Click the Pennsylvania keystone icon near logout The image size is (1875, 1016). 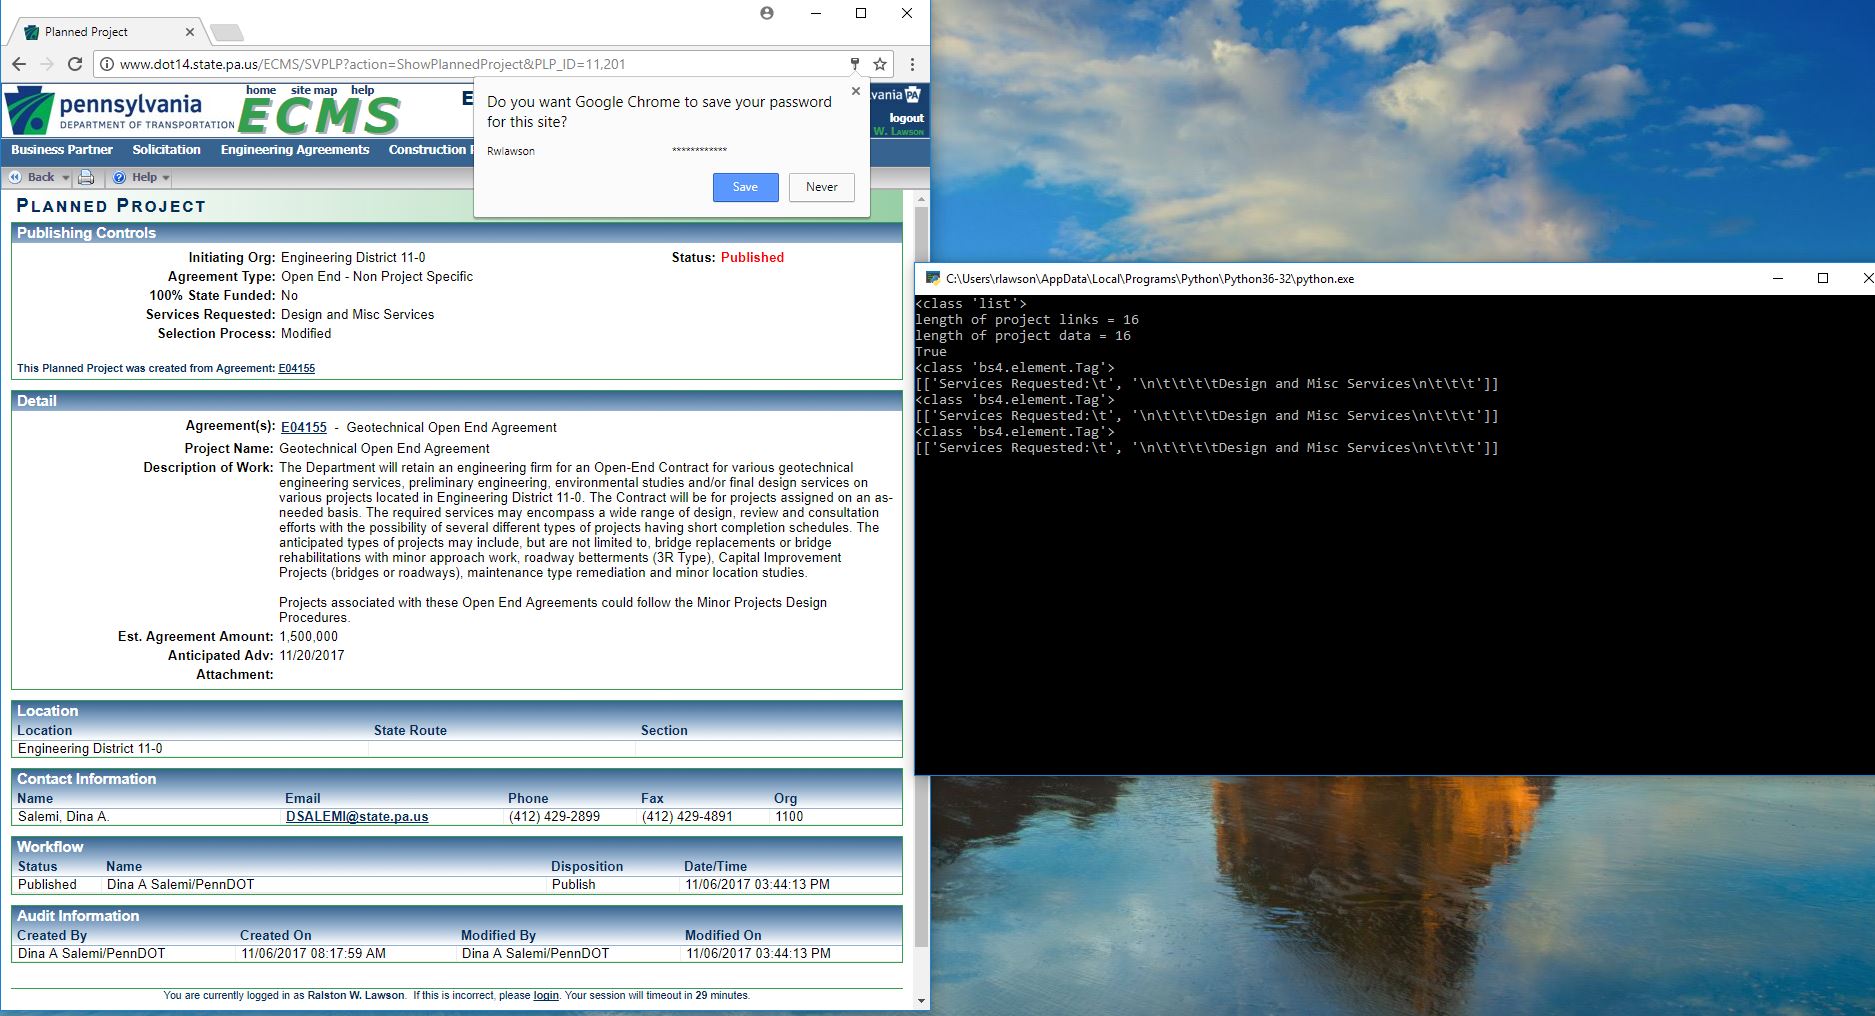[913, 95]
